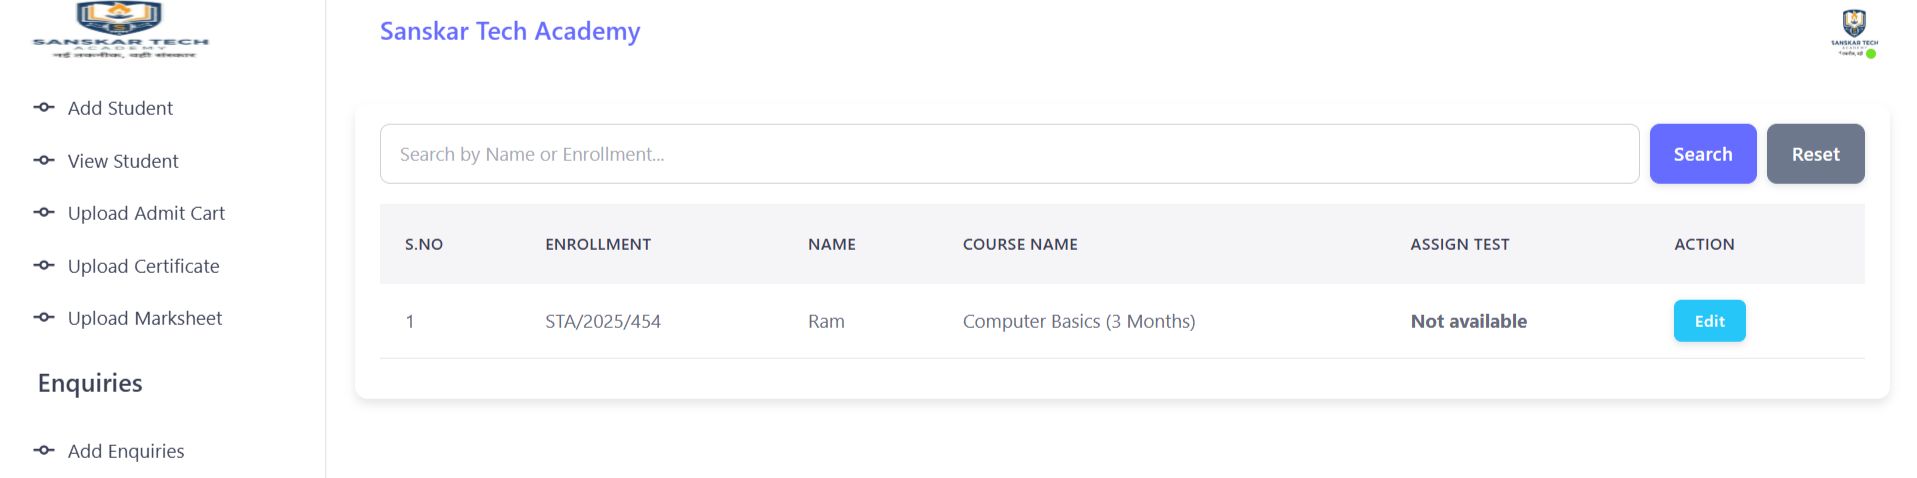Click the icon beside Add Student

tap(44, 107)
